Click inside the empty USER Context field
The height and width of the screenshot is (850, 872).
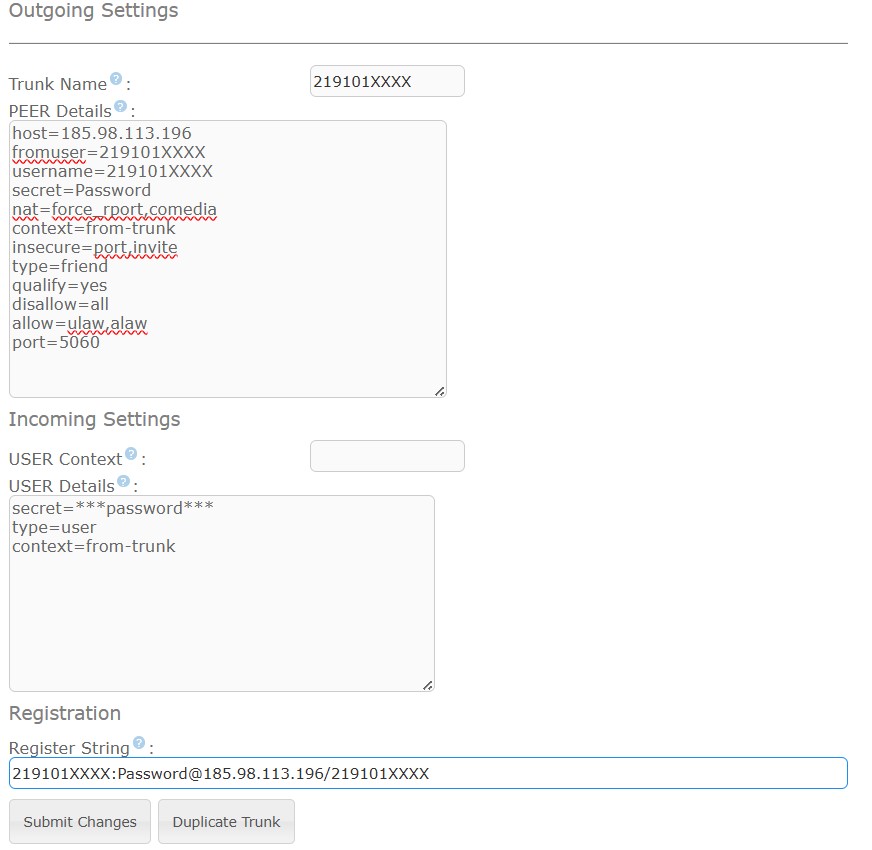387,456
